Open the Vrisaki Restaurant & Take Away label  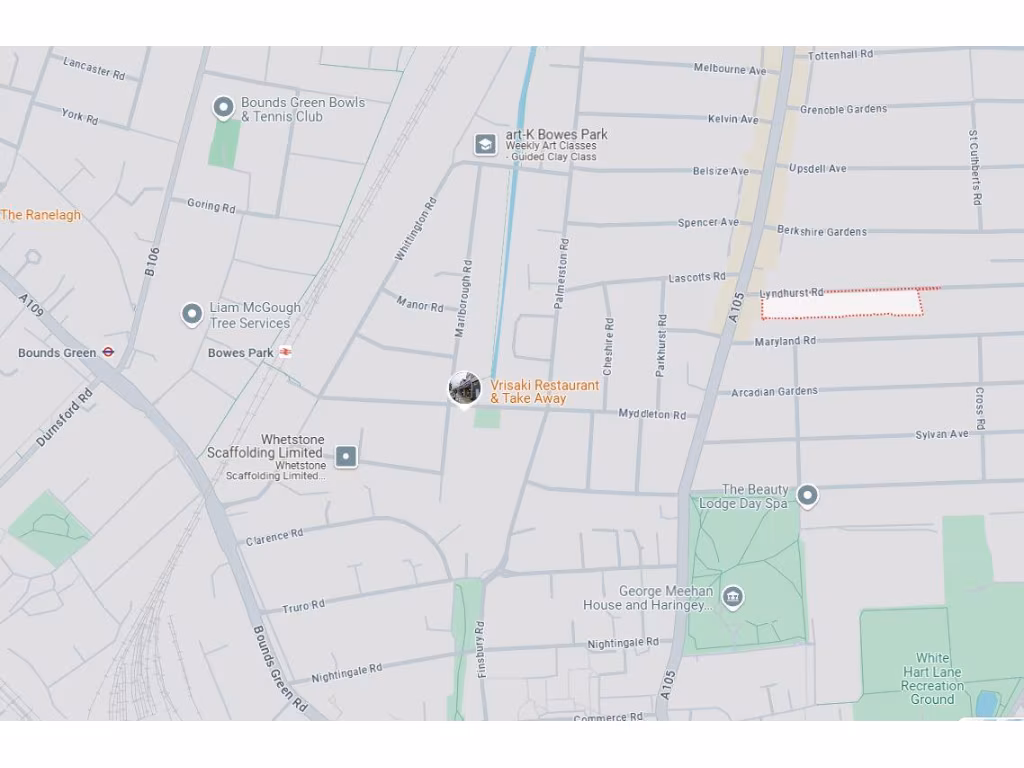point(544,392)
